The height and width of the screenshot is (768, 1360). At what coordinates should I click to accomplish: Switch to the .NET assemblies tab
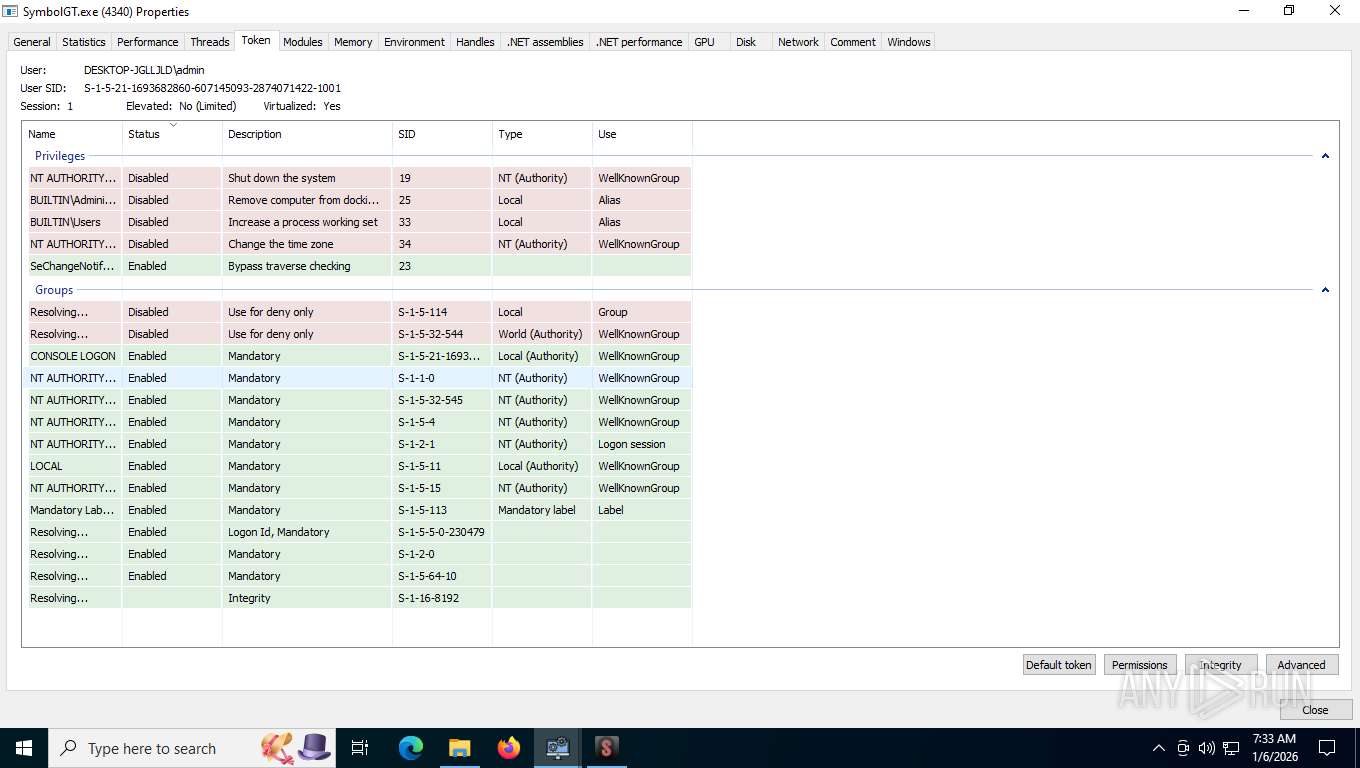click(x=545, y=42)
